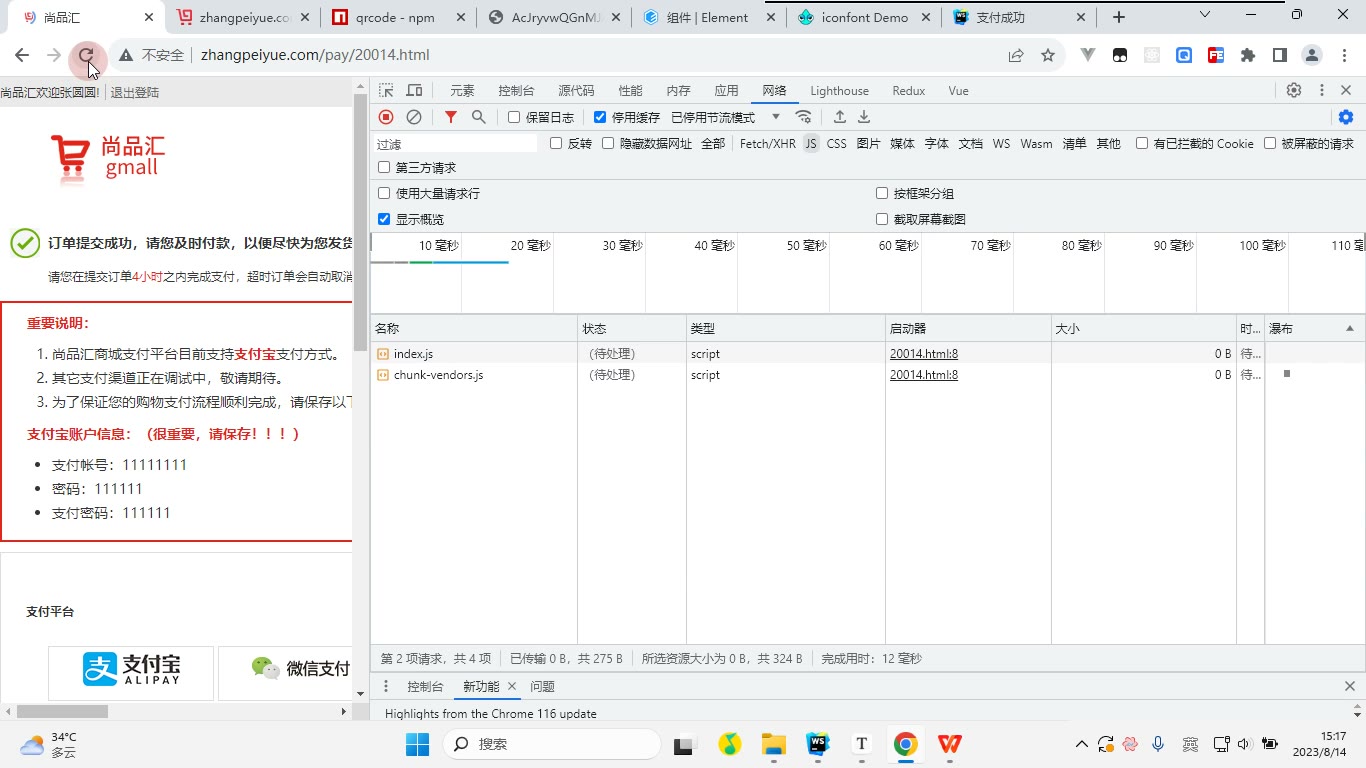Stop recording network log red button

[386, 117]
